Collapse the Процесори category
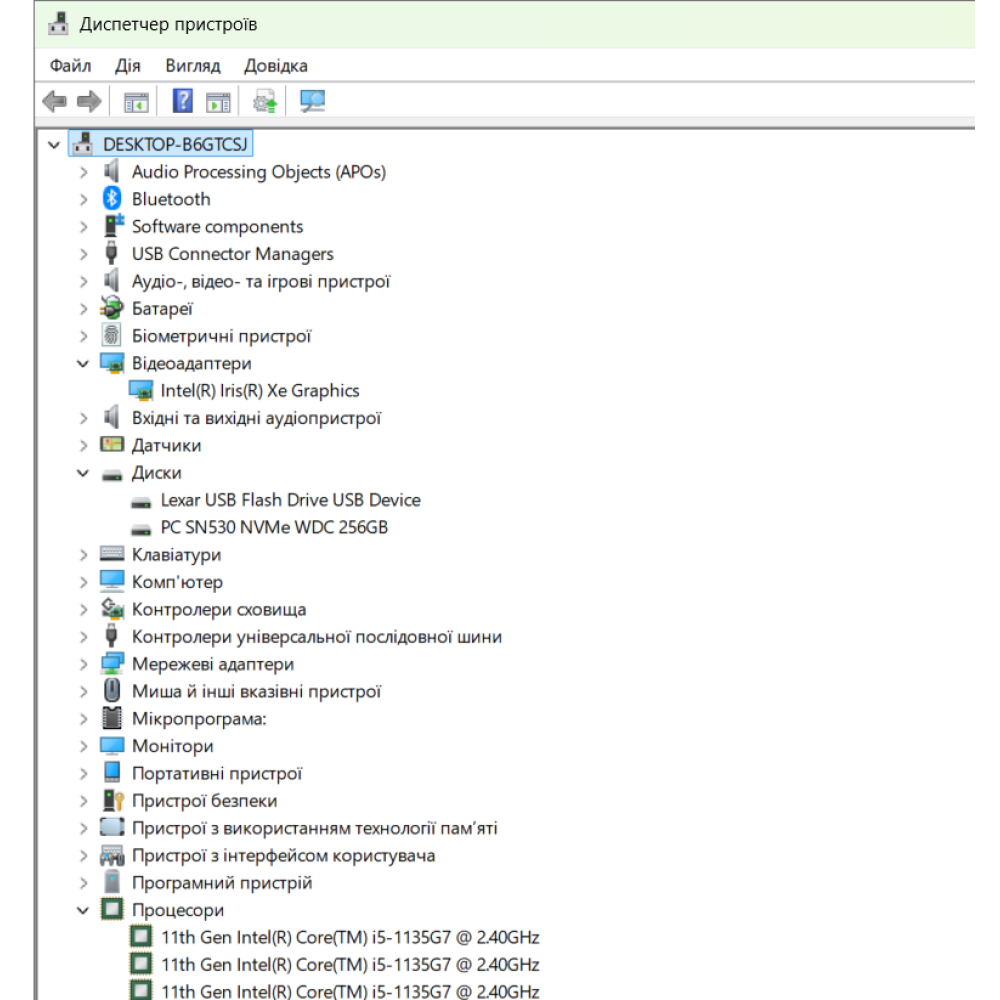This screenshot has height=1000, width=1000. click(83, 910)
